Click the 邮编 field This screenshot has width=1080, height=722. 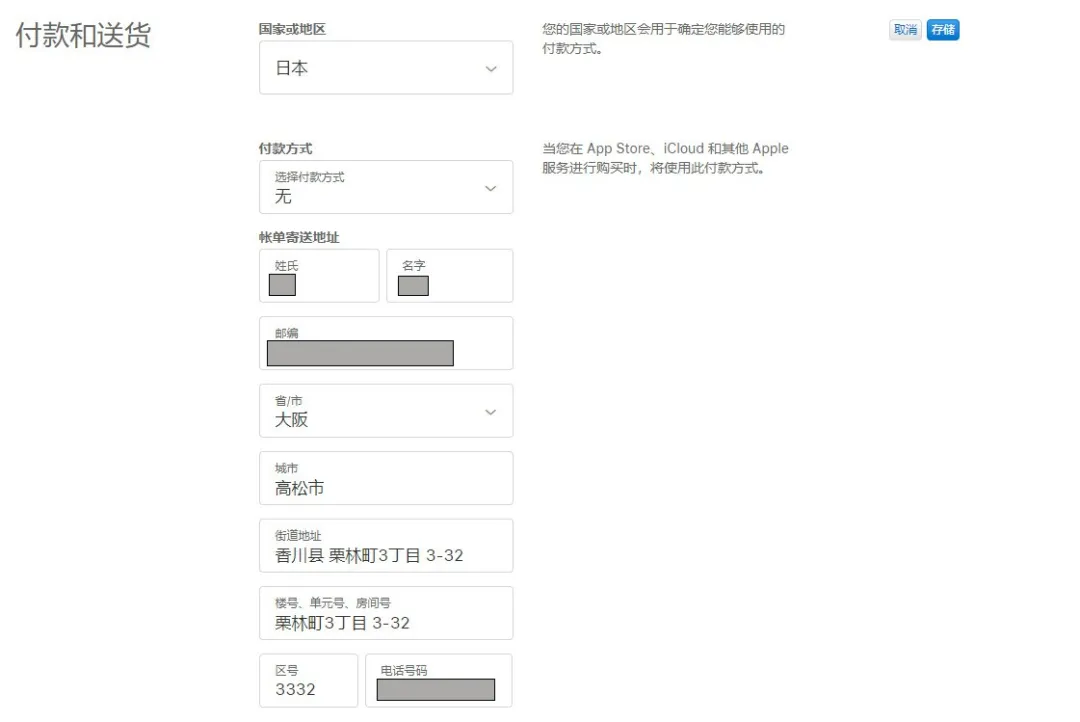coord(386,343)
